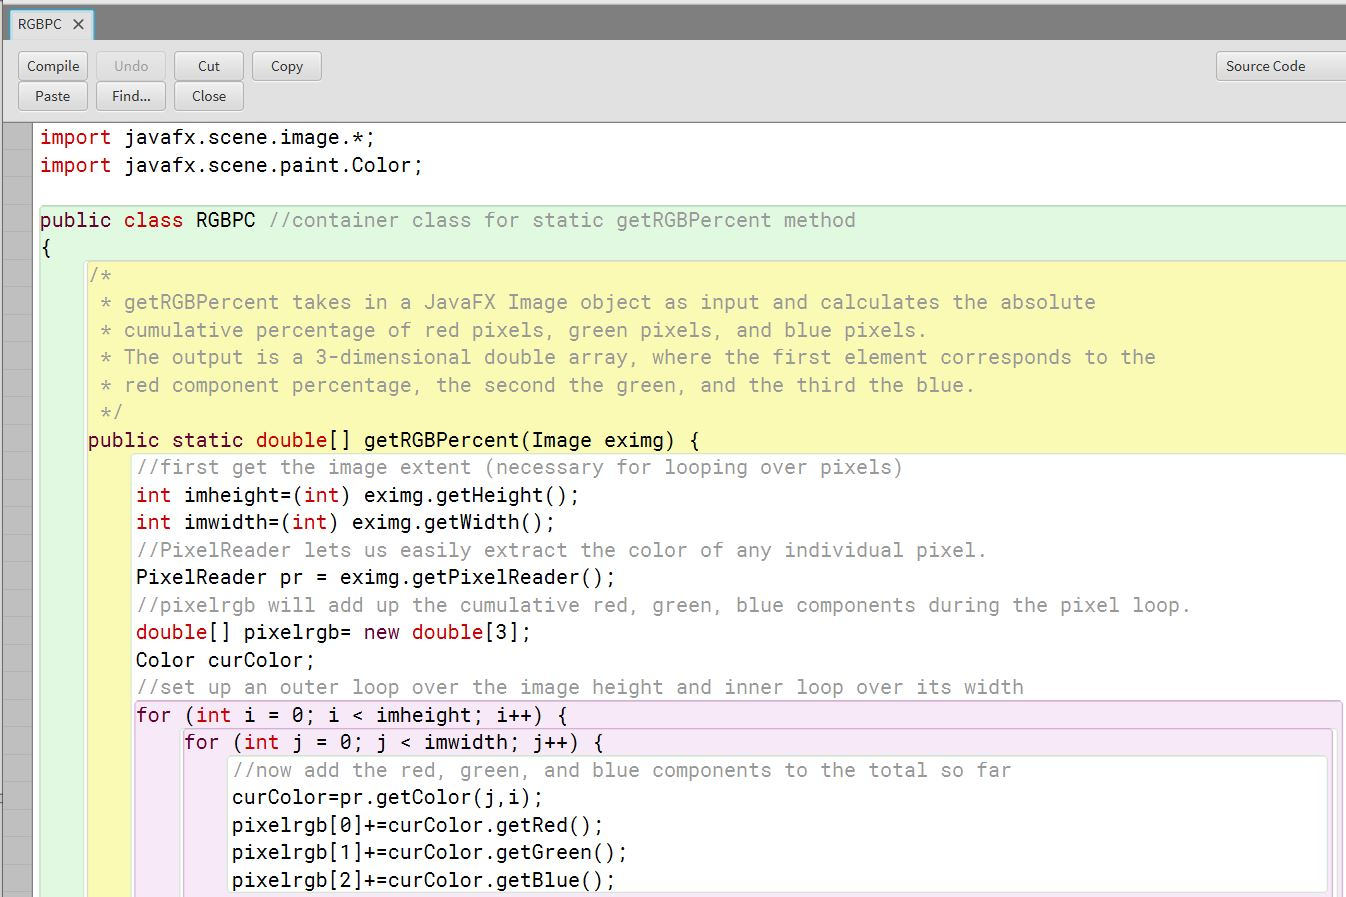Close the RGBPC tab with its X
1346x897 pixels.
[x=80, y=22]
